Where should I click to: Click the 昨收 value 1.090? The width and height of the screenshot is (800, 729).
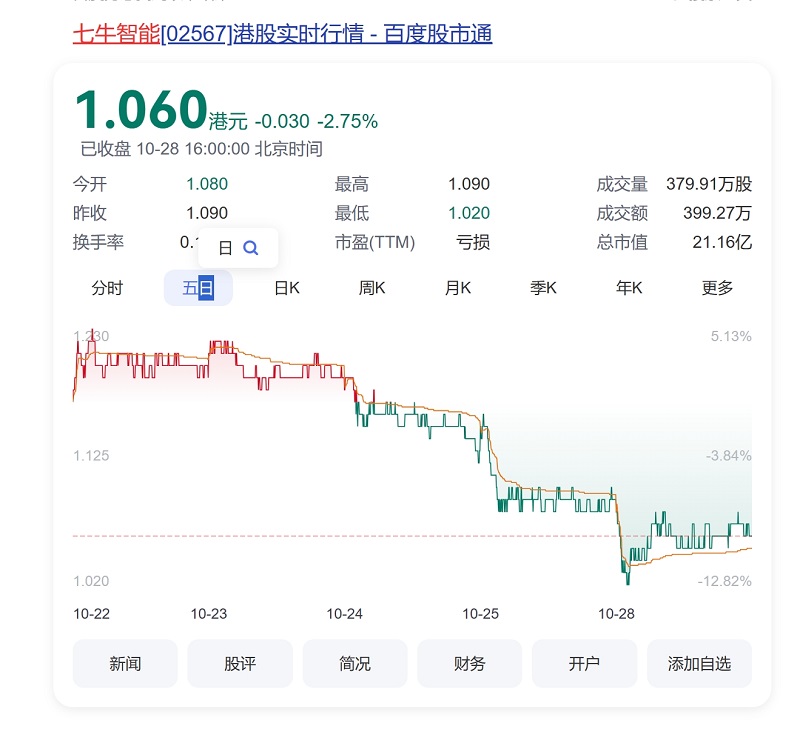tap(207, 213)
